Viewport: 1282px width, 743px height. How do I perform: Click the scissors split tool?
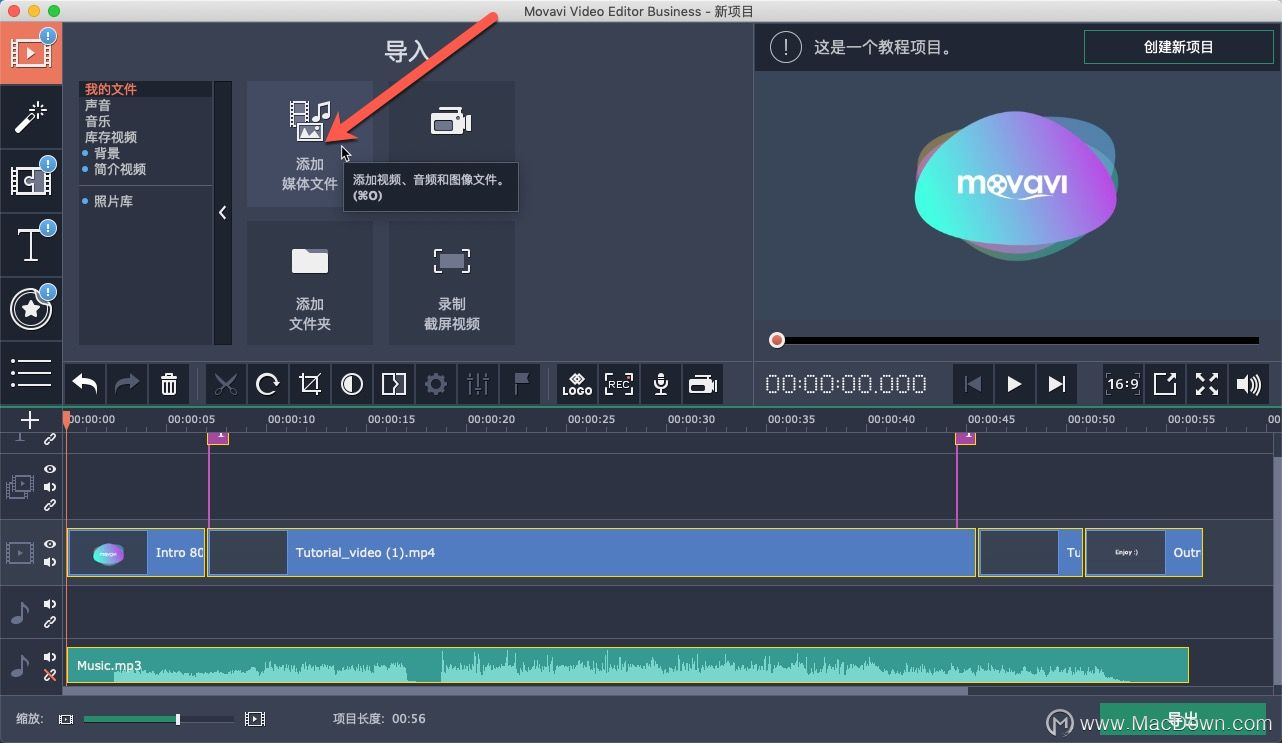tap(226, 384)
